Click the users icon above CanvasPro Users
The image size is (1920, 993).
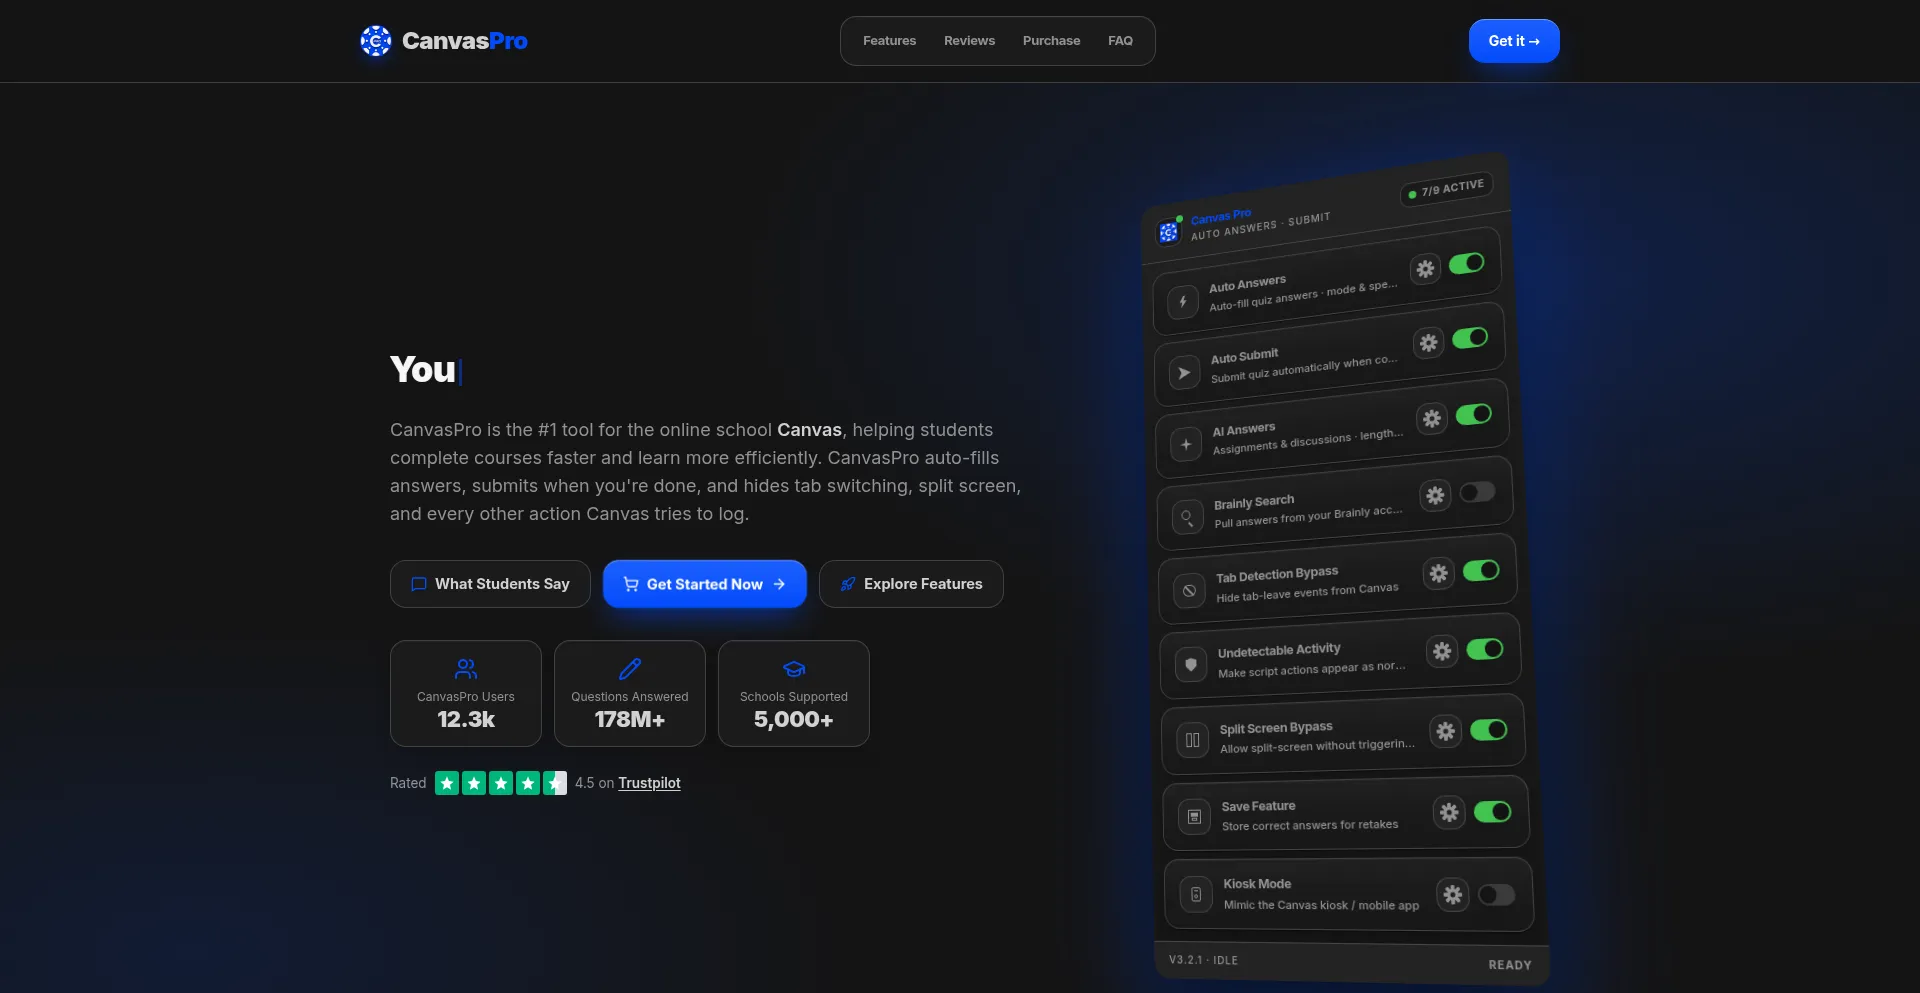pos(466,668)
